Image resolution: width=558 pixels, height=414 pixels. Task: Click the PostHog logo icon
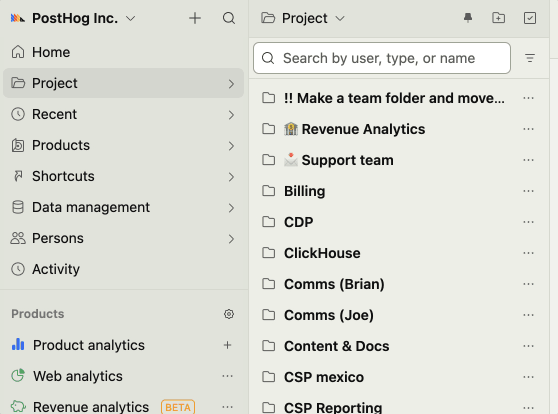(x=17, y=18)
